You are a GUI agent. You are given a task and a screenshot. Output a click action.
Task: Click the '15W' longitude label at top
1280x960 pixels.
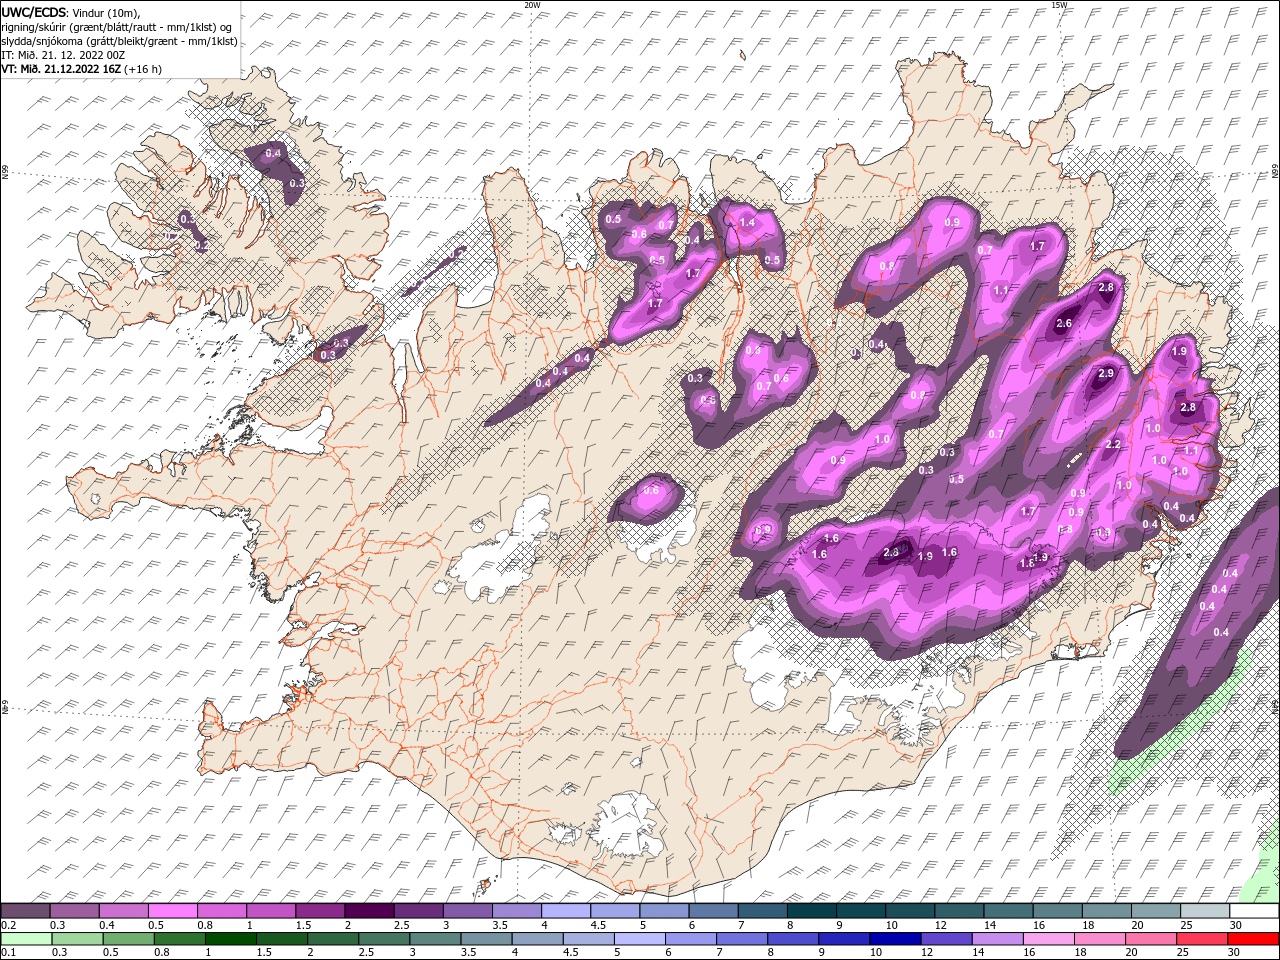click(1058, 5)
